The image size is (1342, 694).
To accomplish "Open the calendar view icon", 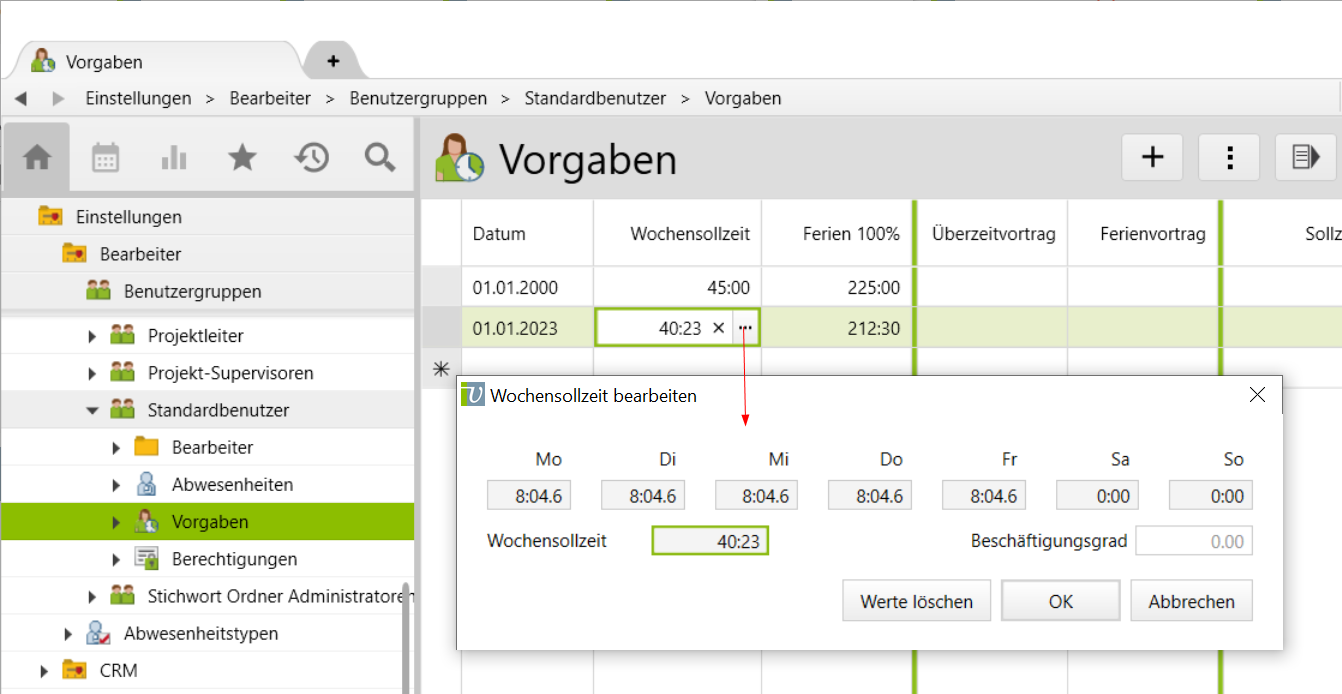I will 105,158.
